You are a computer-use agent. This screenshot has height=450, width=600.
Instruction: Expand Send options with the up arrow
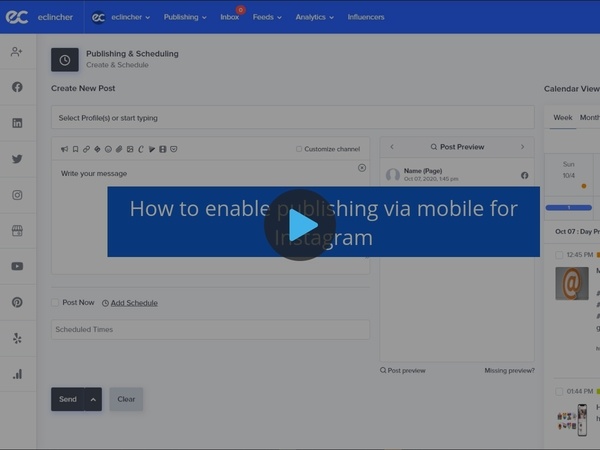tap(93, 399)
